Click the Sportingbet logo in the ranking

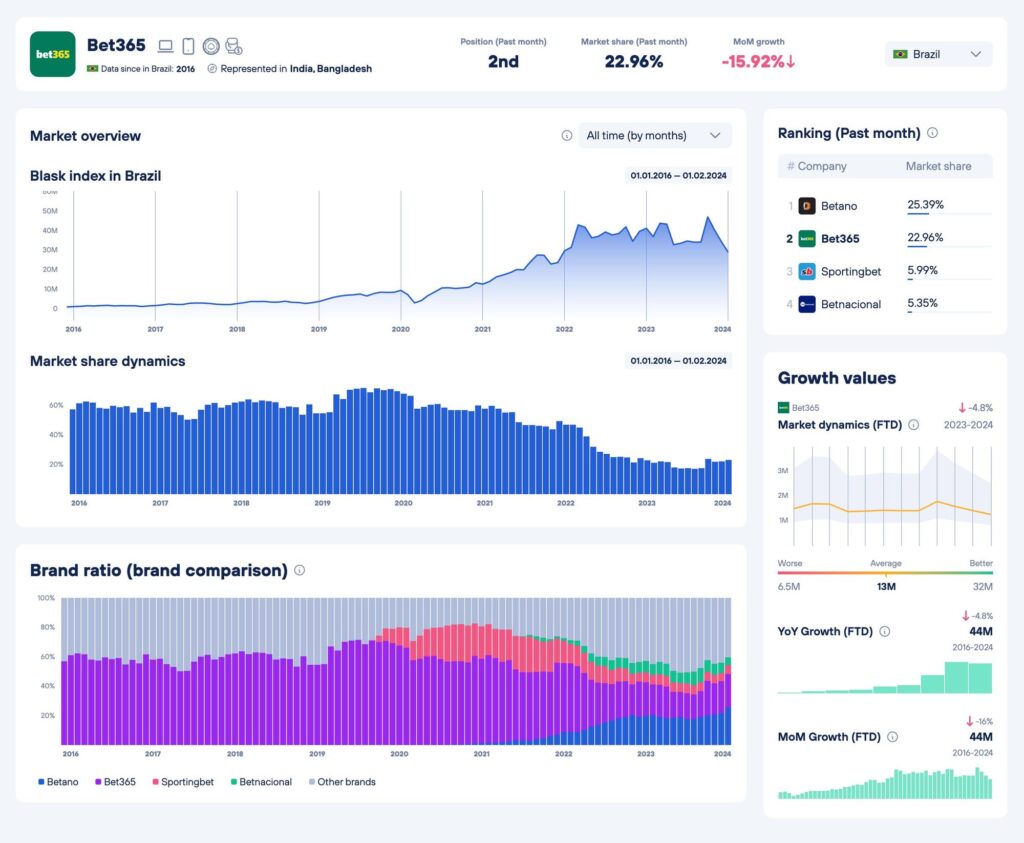807,272
